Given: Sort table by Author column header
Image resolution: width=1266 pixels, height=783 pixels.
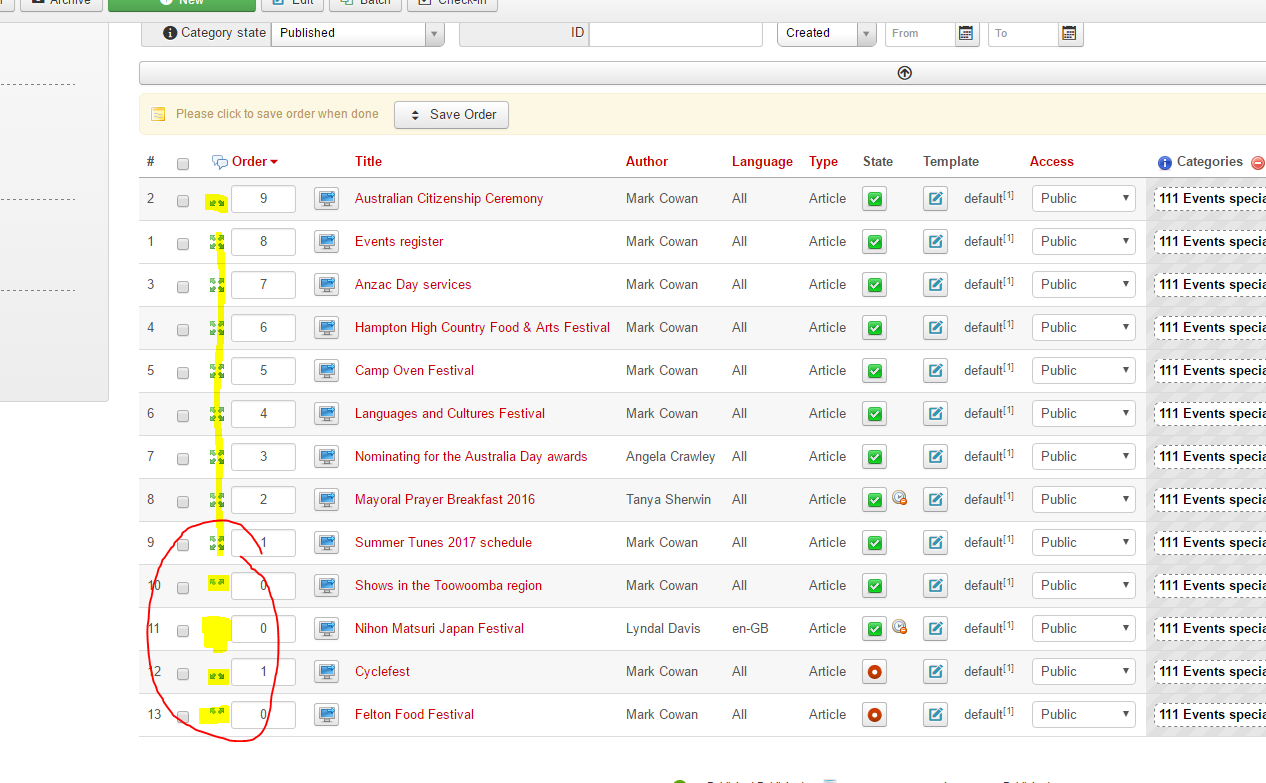Looking at the screenshot, I should click(x=646, y=161).
